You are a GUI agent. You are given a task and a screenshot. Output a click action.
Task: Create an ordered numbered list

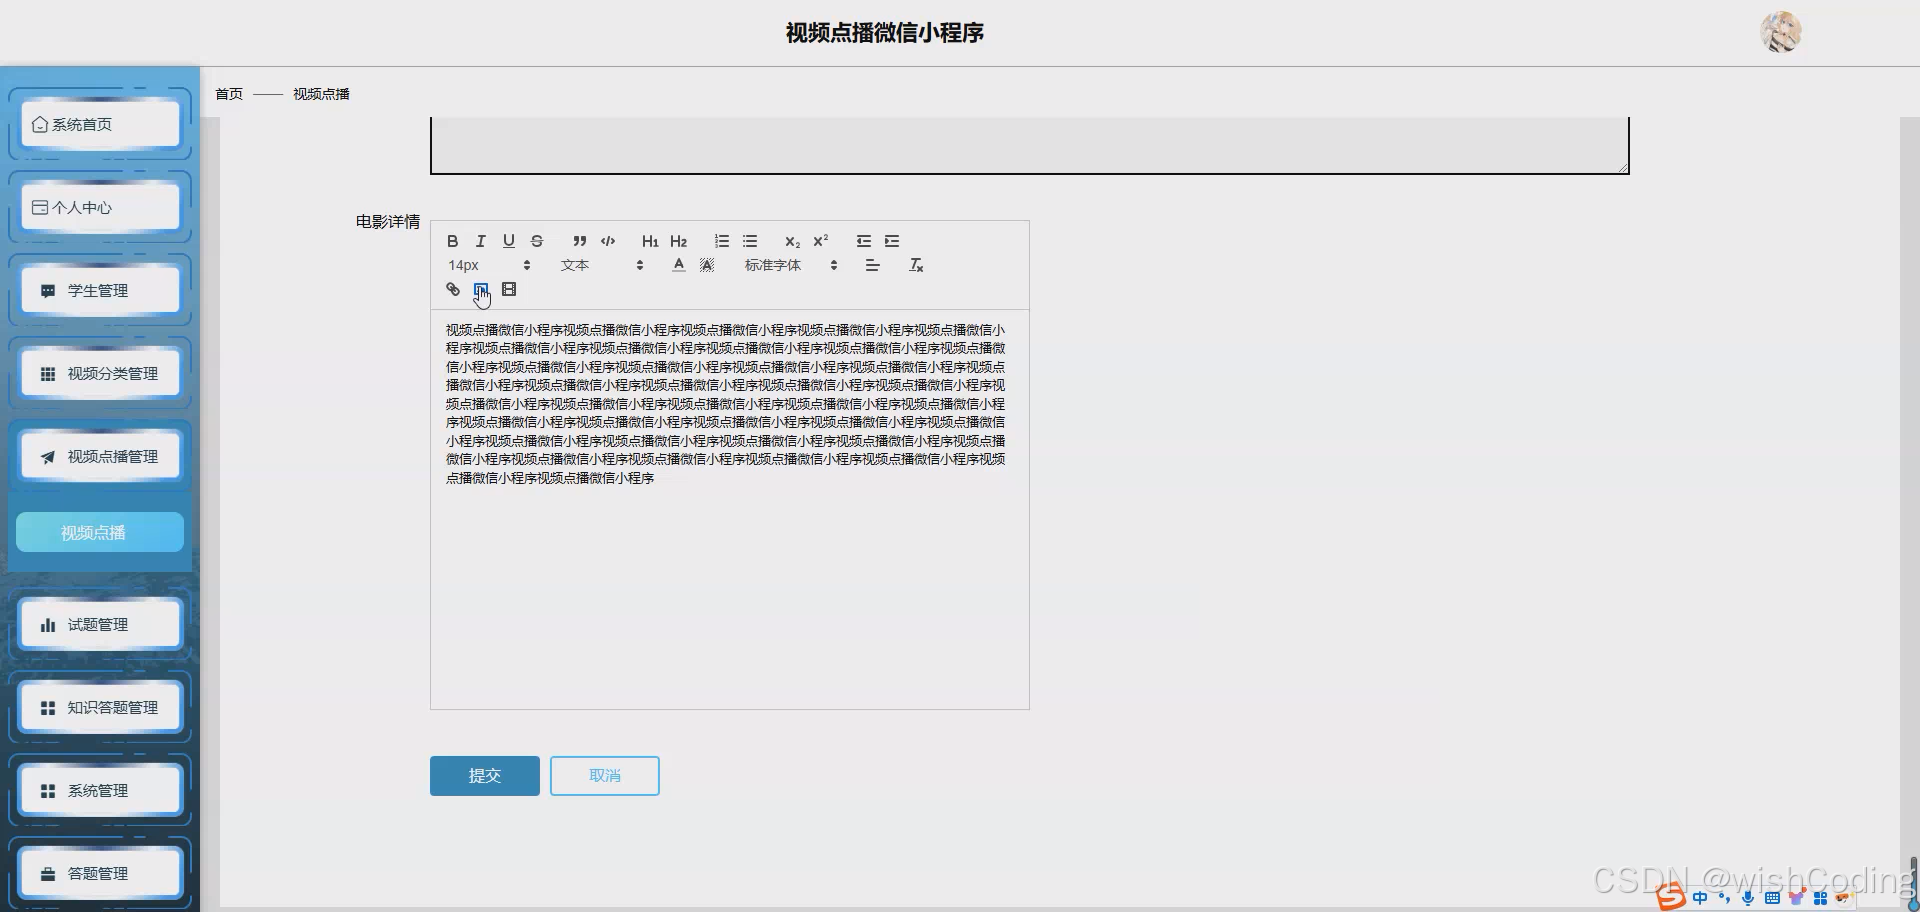(721, 241)
